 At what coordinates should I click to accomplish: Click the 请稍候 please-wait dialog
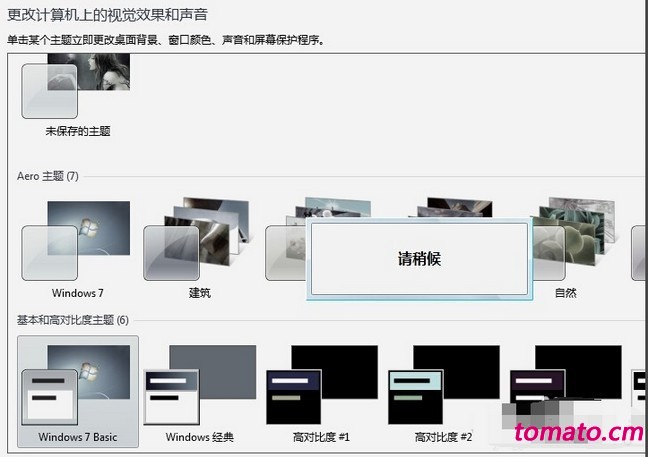click(x=419, y=259)
